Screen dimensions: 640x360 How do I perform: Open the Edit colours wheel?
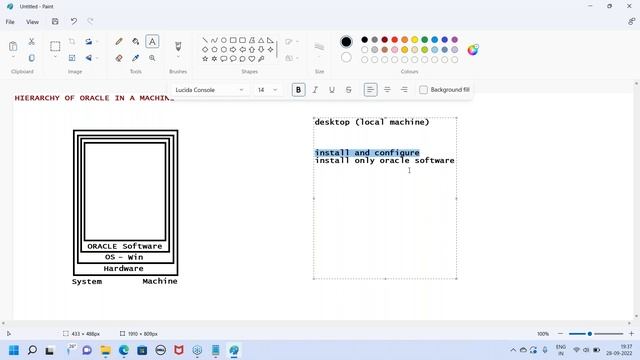[473, 50]
